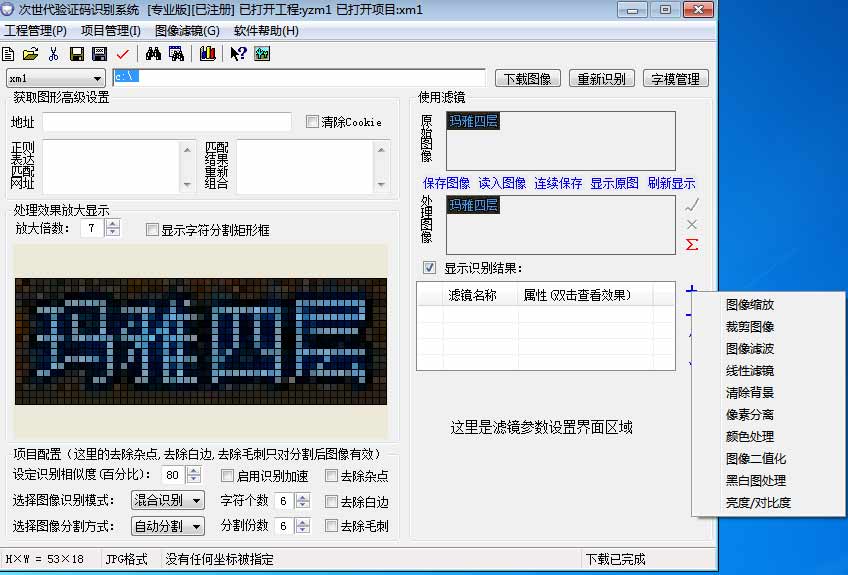Viewport: 848px width, 575px height.
Task: Enable the 清除Cookie checkbox
Action: (x=312, y=122)
